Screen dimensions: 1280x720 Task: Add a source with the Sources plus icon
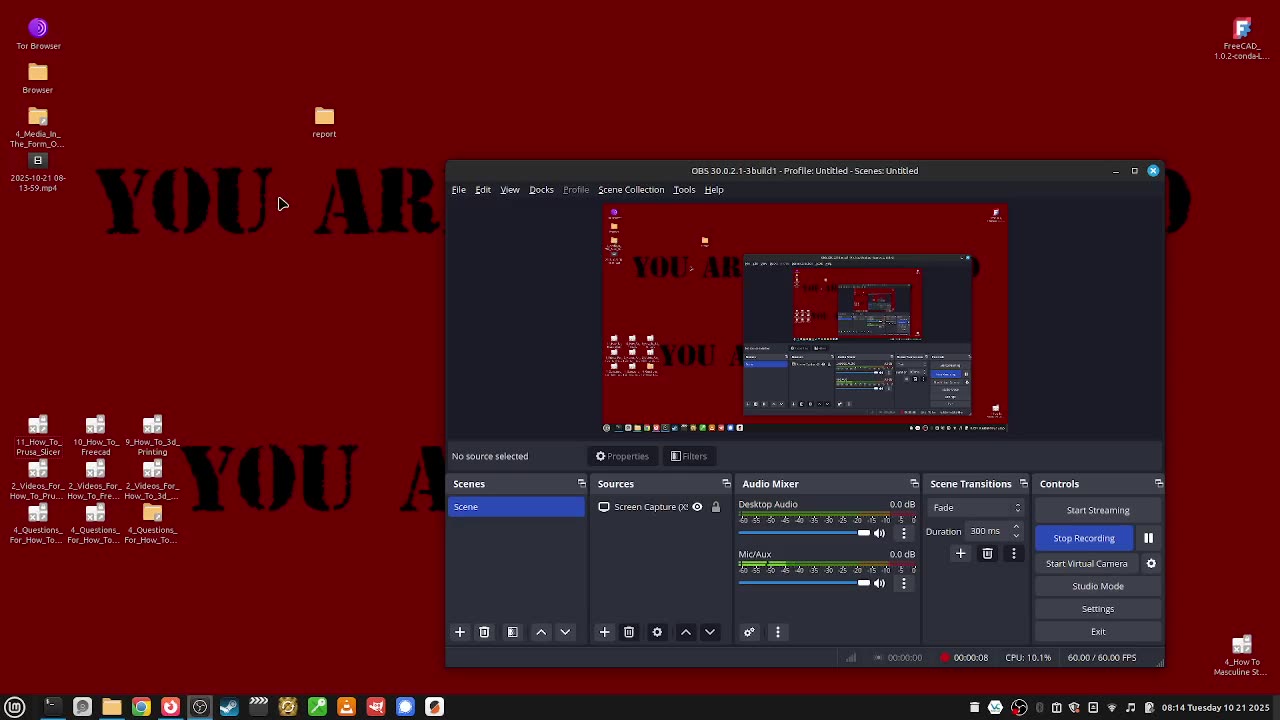(604, 632)
